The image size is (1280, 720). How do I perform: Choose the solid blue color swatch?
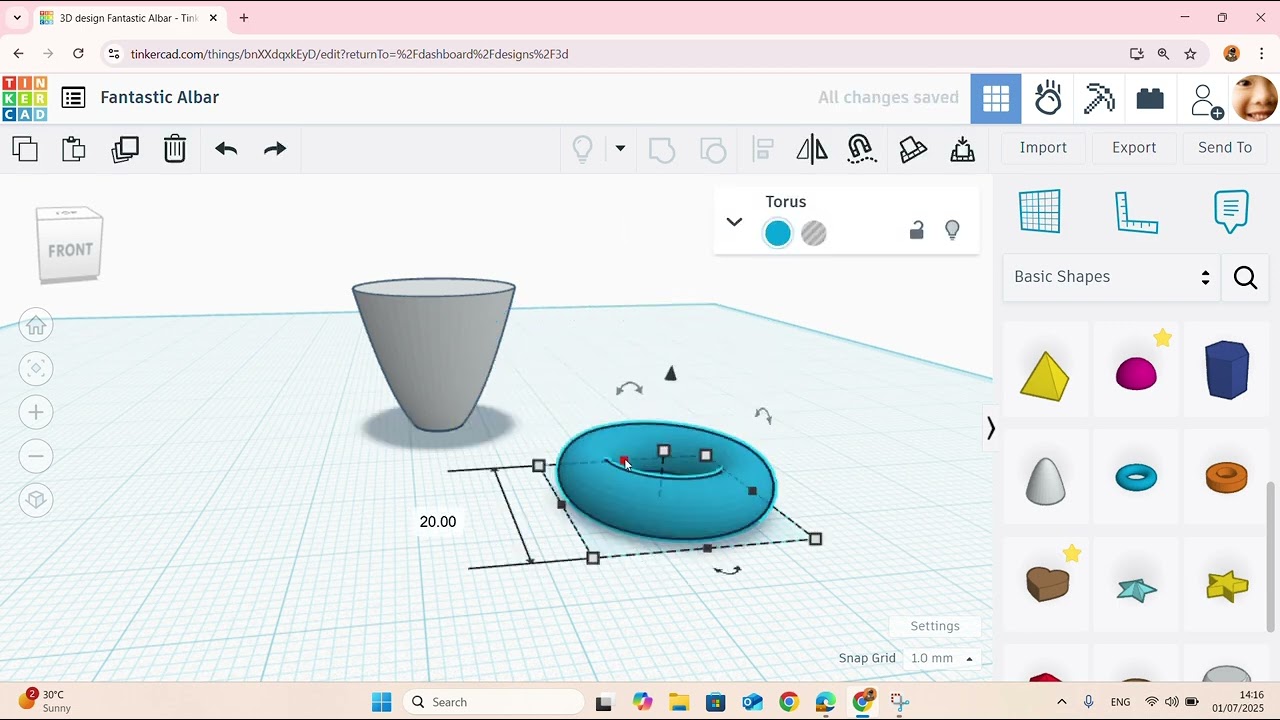[777, 233]
